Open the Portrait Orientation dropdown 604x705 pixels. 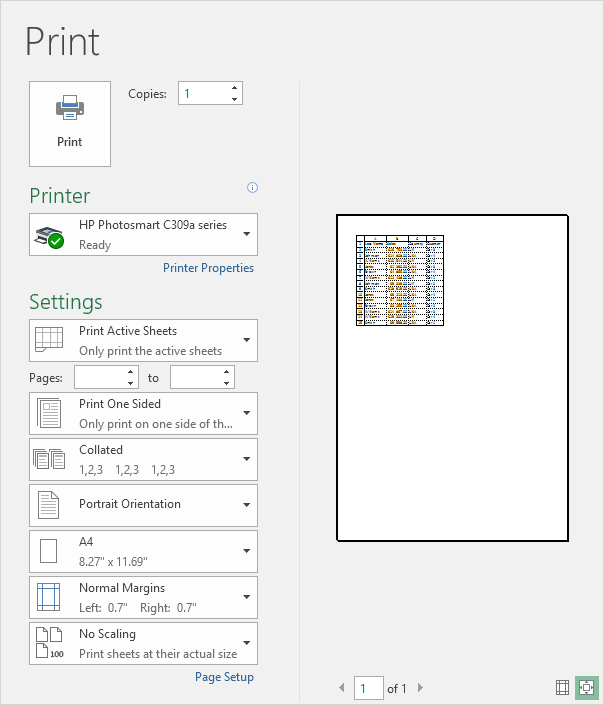(143, 505)
